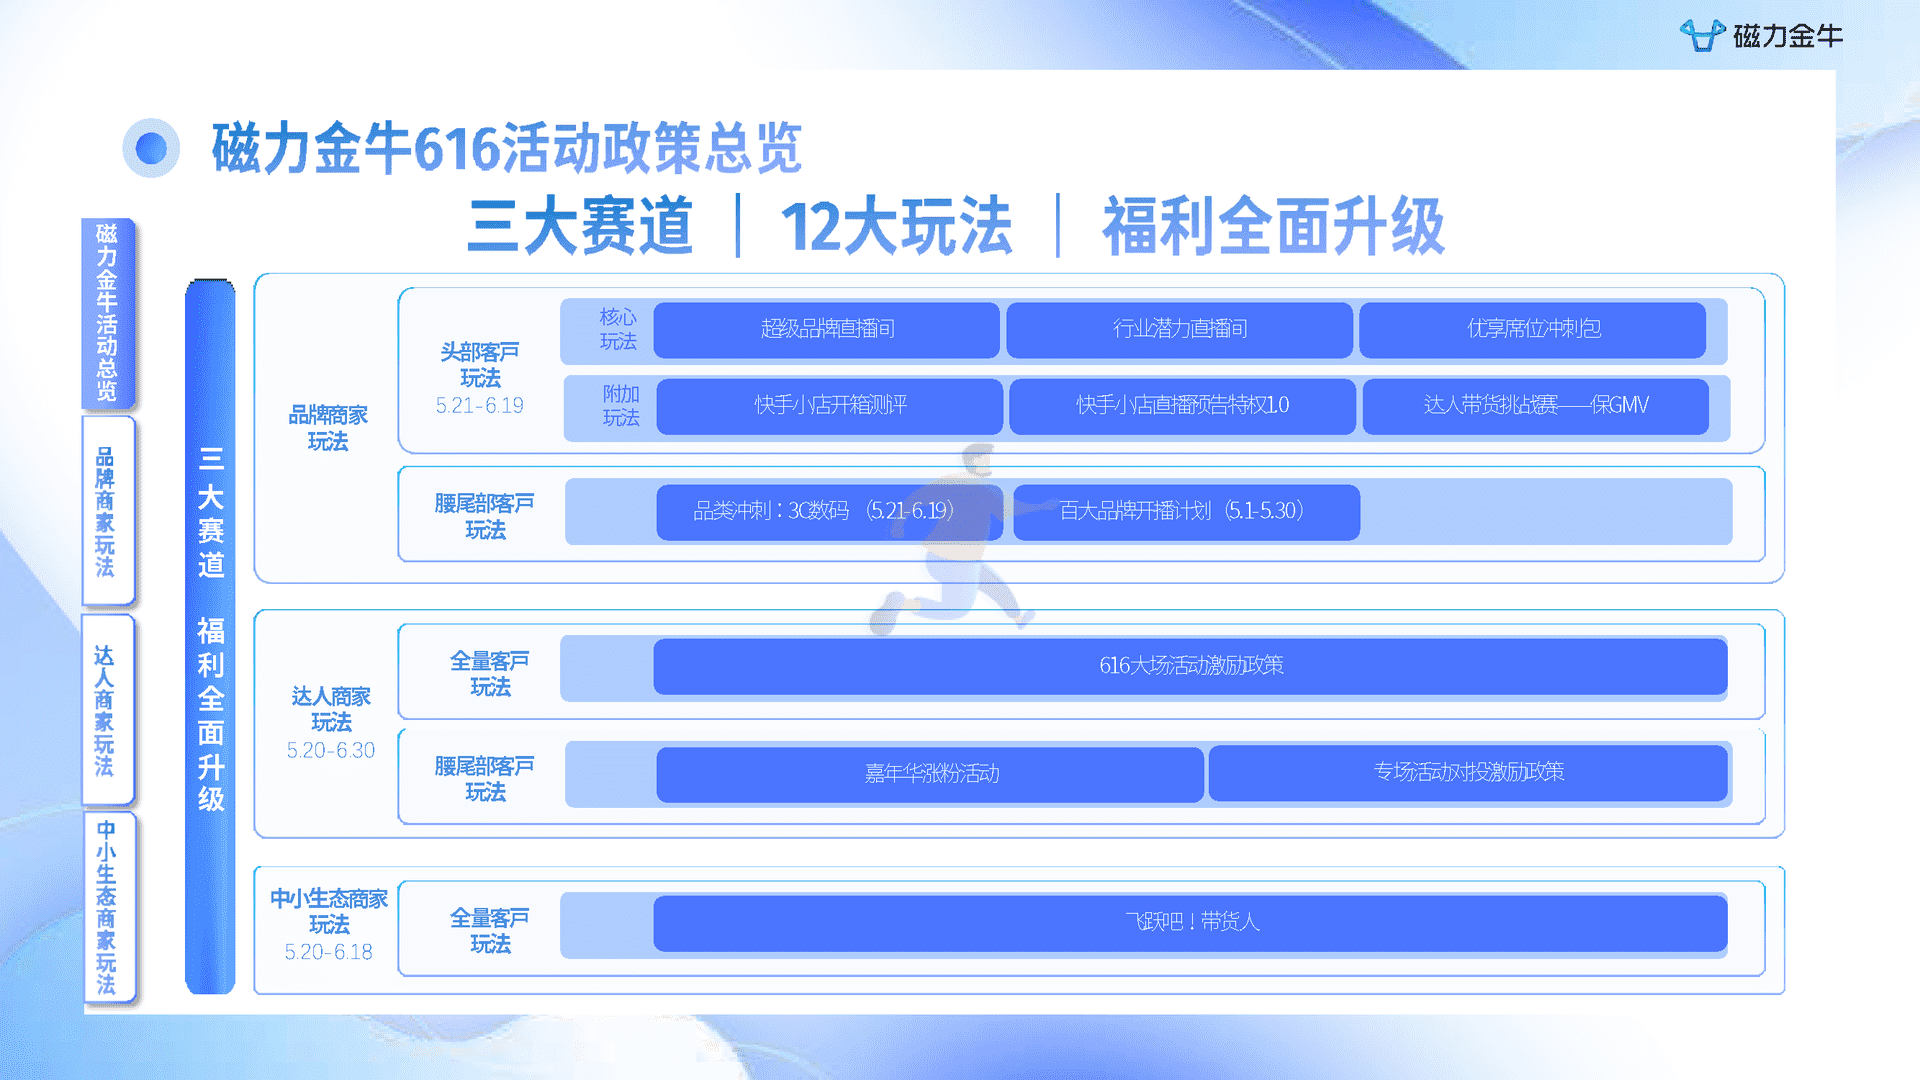Click the 12大玩法 heading
Image resolution: width=1920 pixels, height=1080 pixels.
tap(896, 226)
